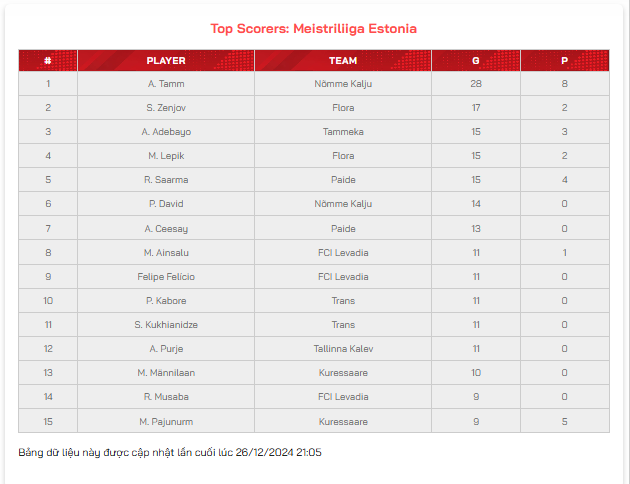Click the G goals column header
630x484 pixels.
pyautogui.click(x=476, y=61)
